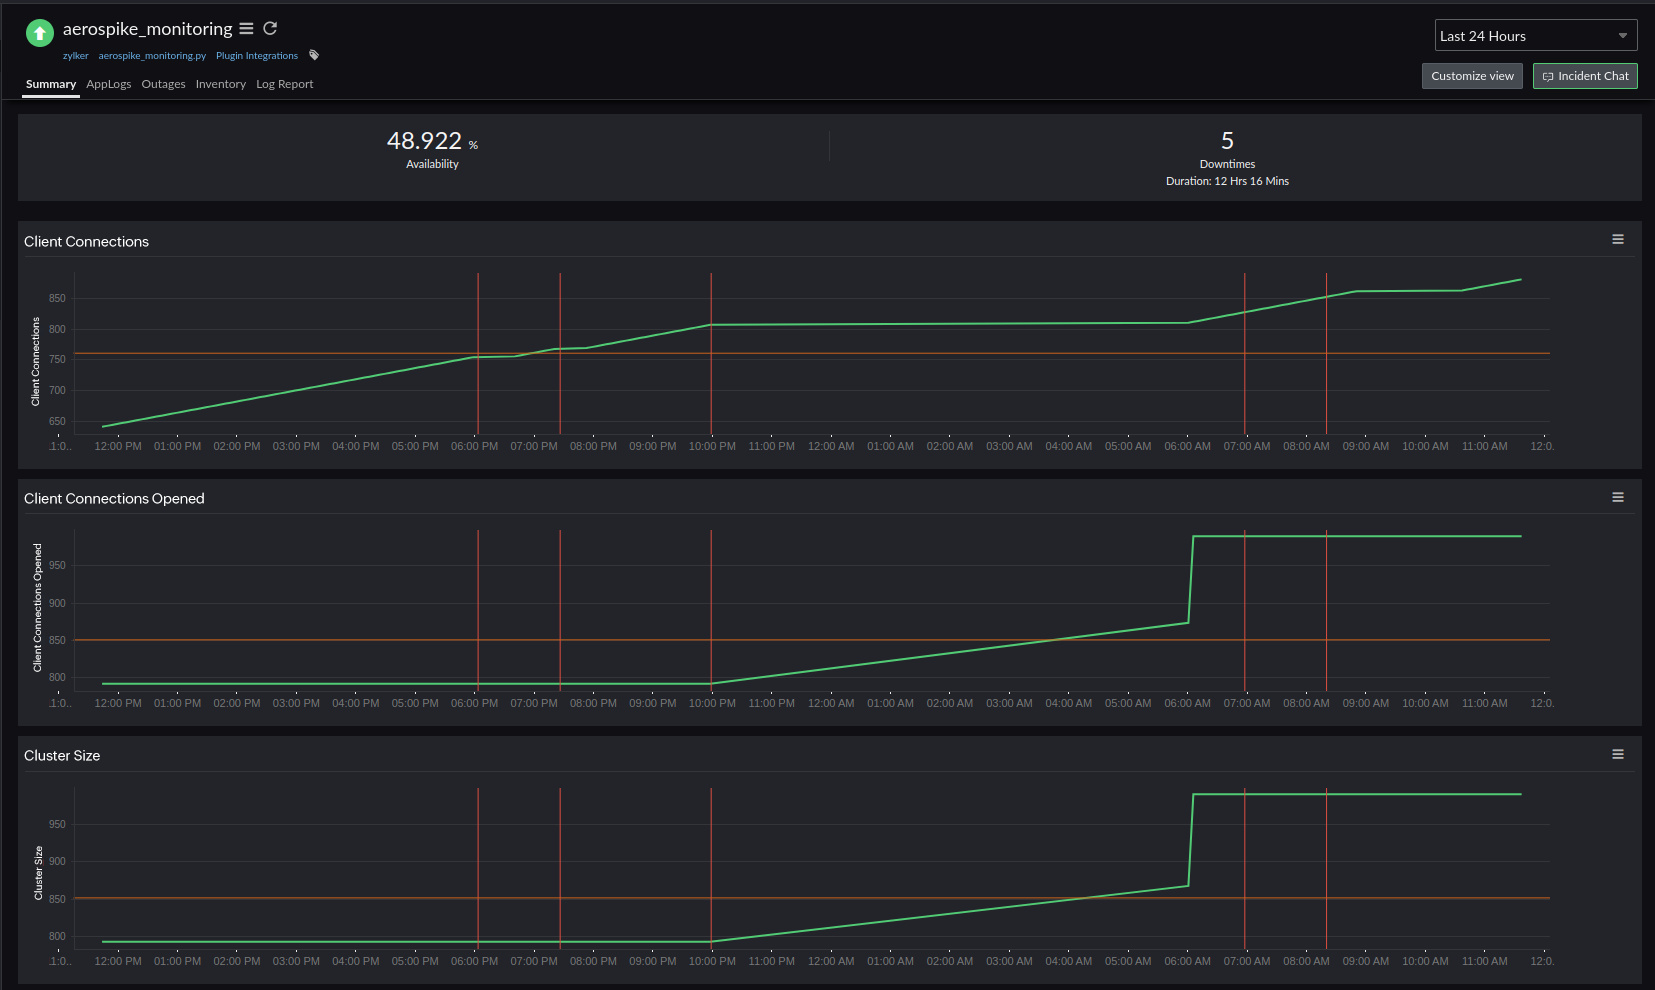
Task: Open the Cluster Size chart options menu
Action: pos(1618,754)
